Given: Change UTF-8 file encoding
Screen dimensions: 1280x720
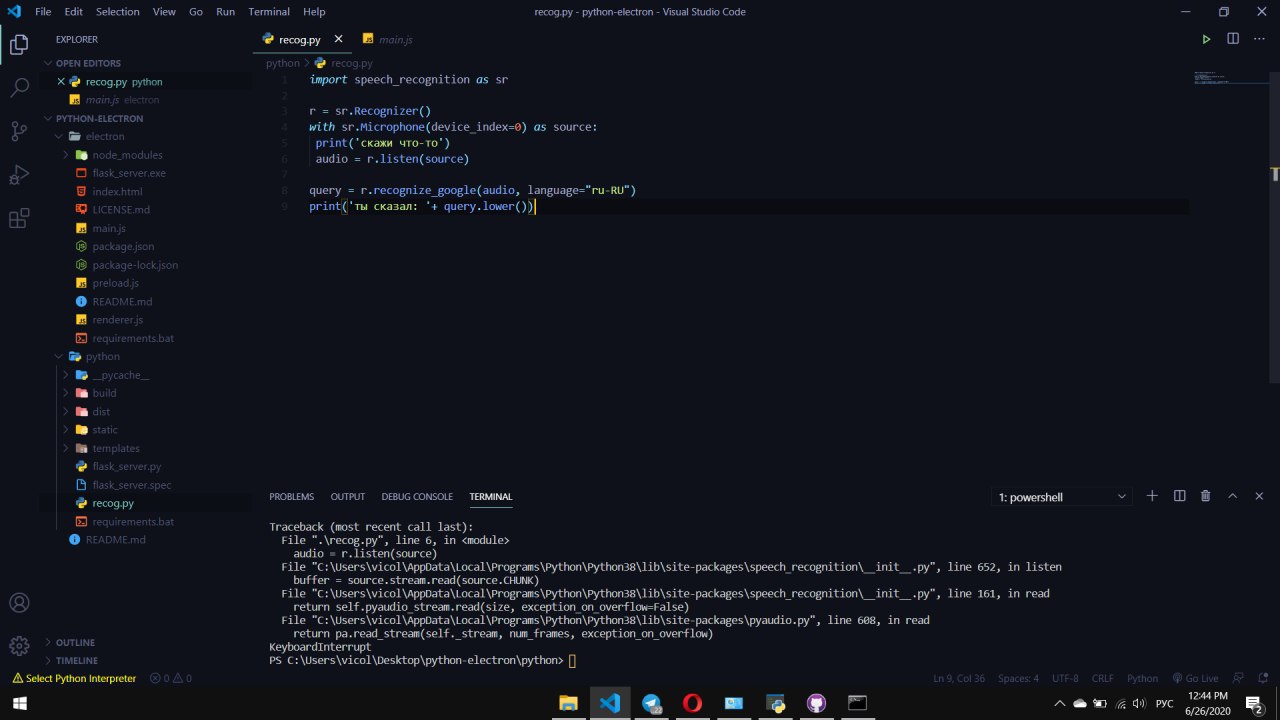Looking at the screenshot, I should pyautogui.click(x=1065, y=678).
